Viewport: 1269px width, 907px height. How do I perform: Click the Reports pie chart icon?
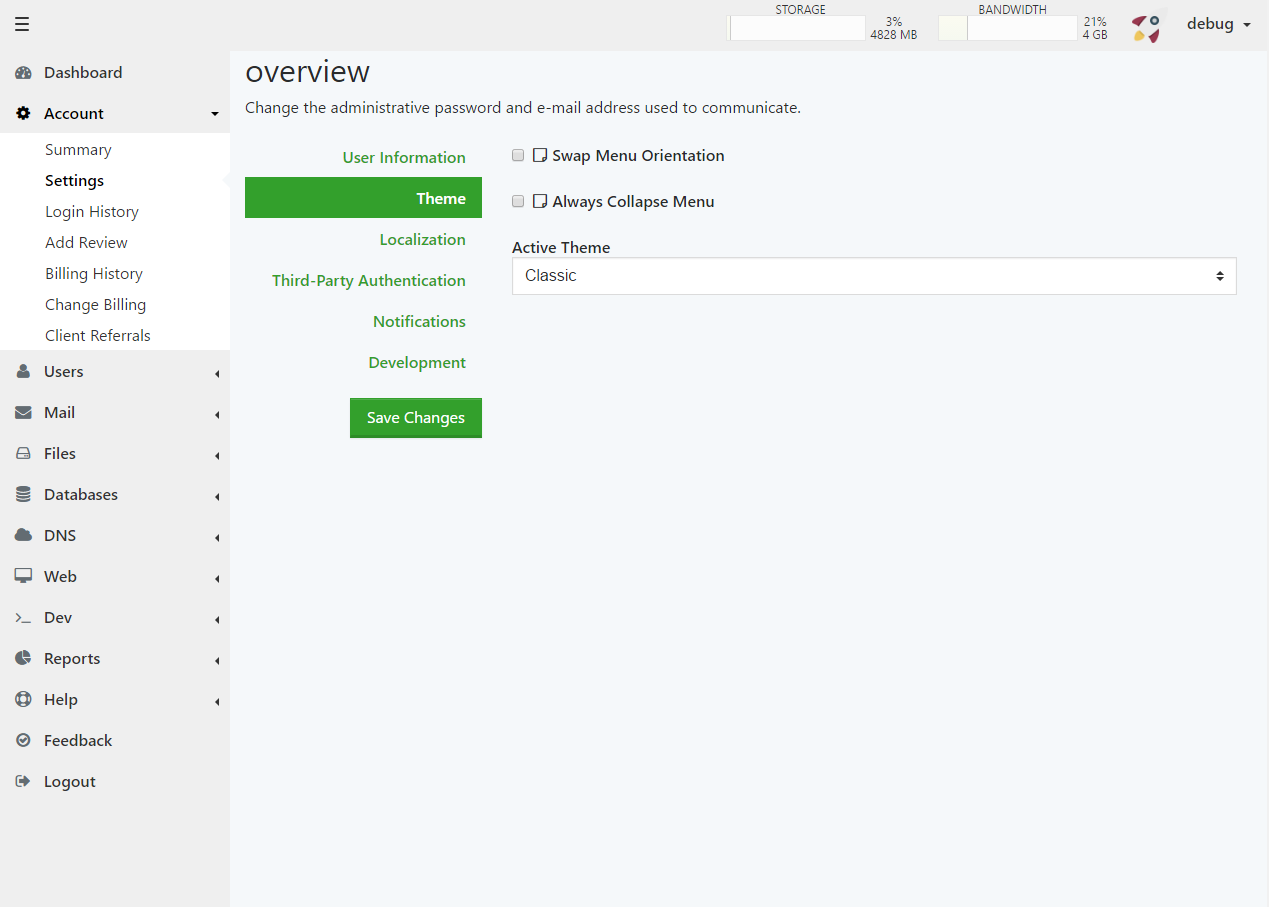(23, 659)
